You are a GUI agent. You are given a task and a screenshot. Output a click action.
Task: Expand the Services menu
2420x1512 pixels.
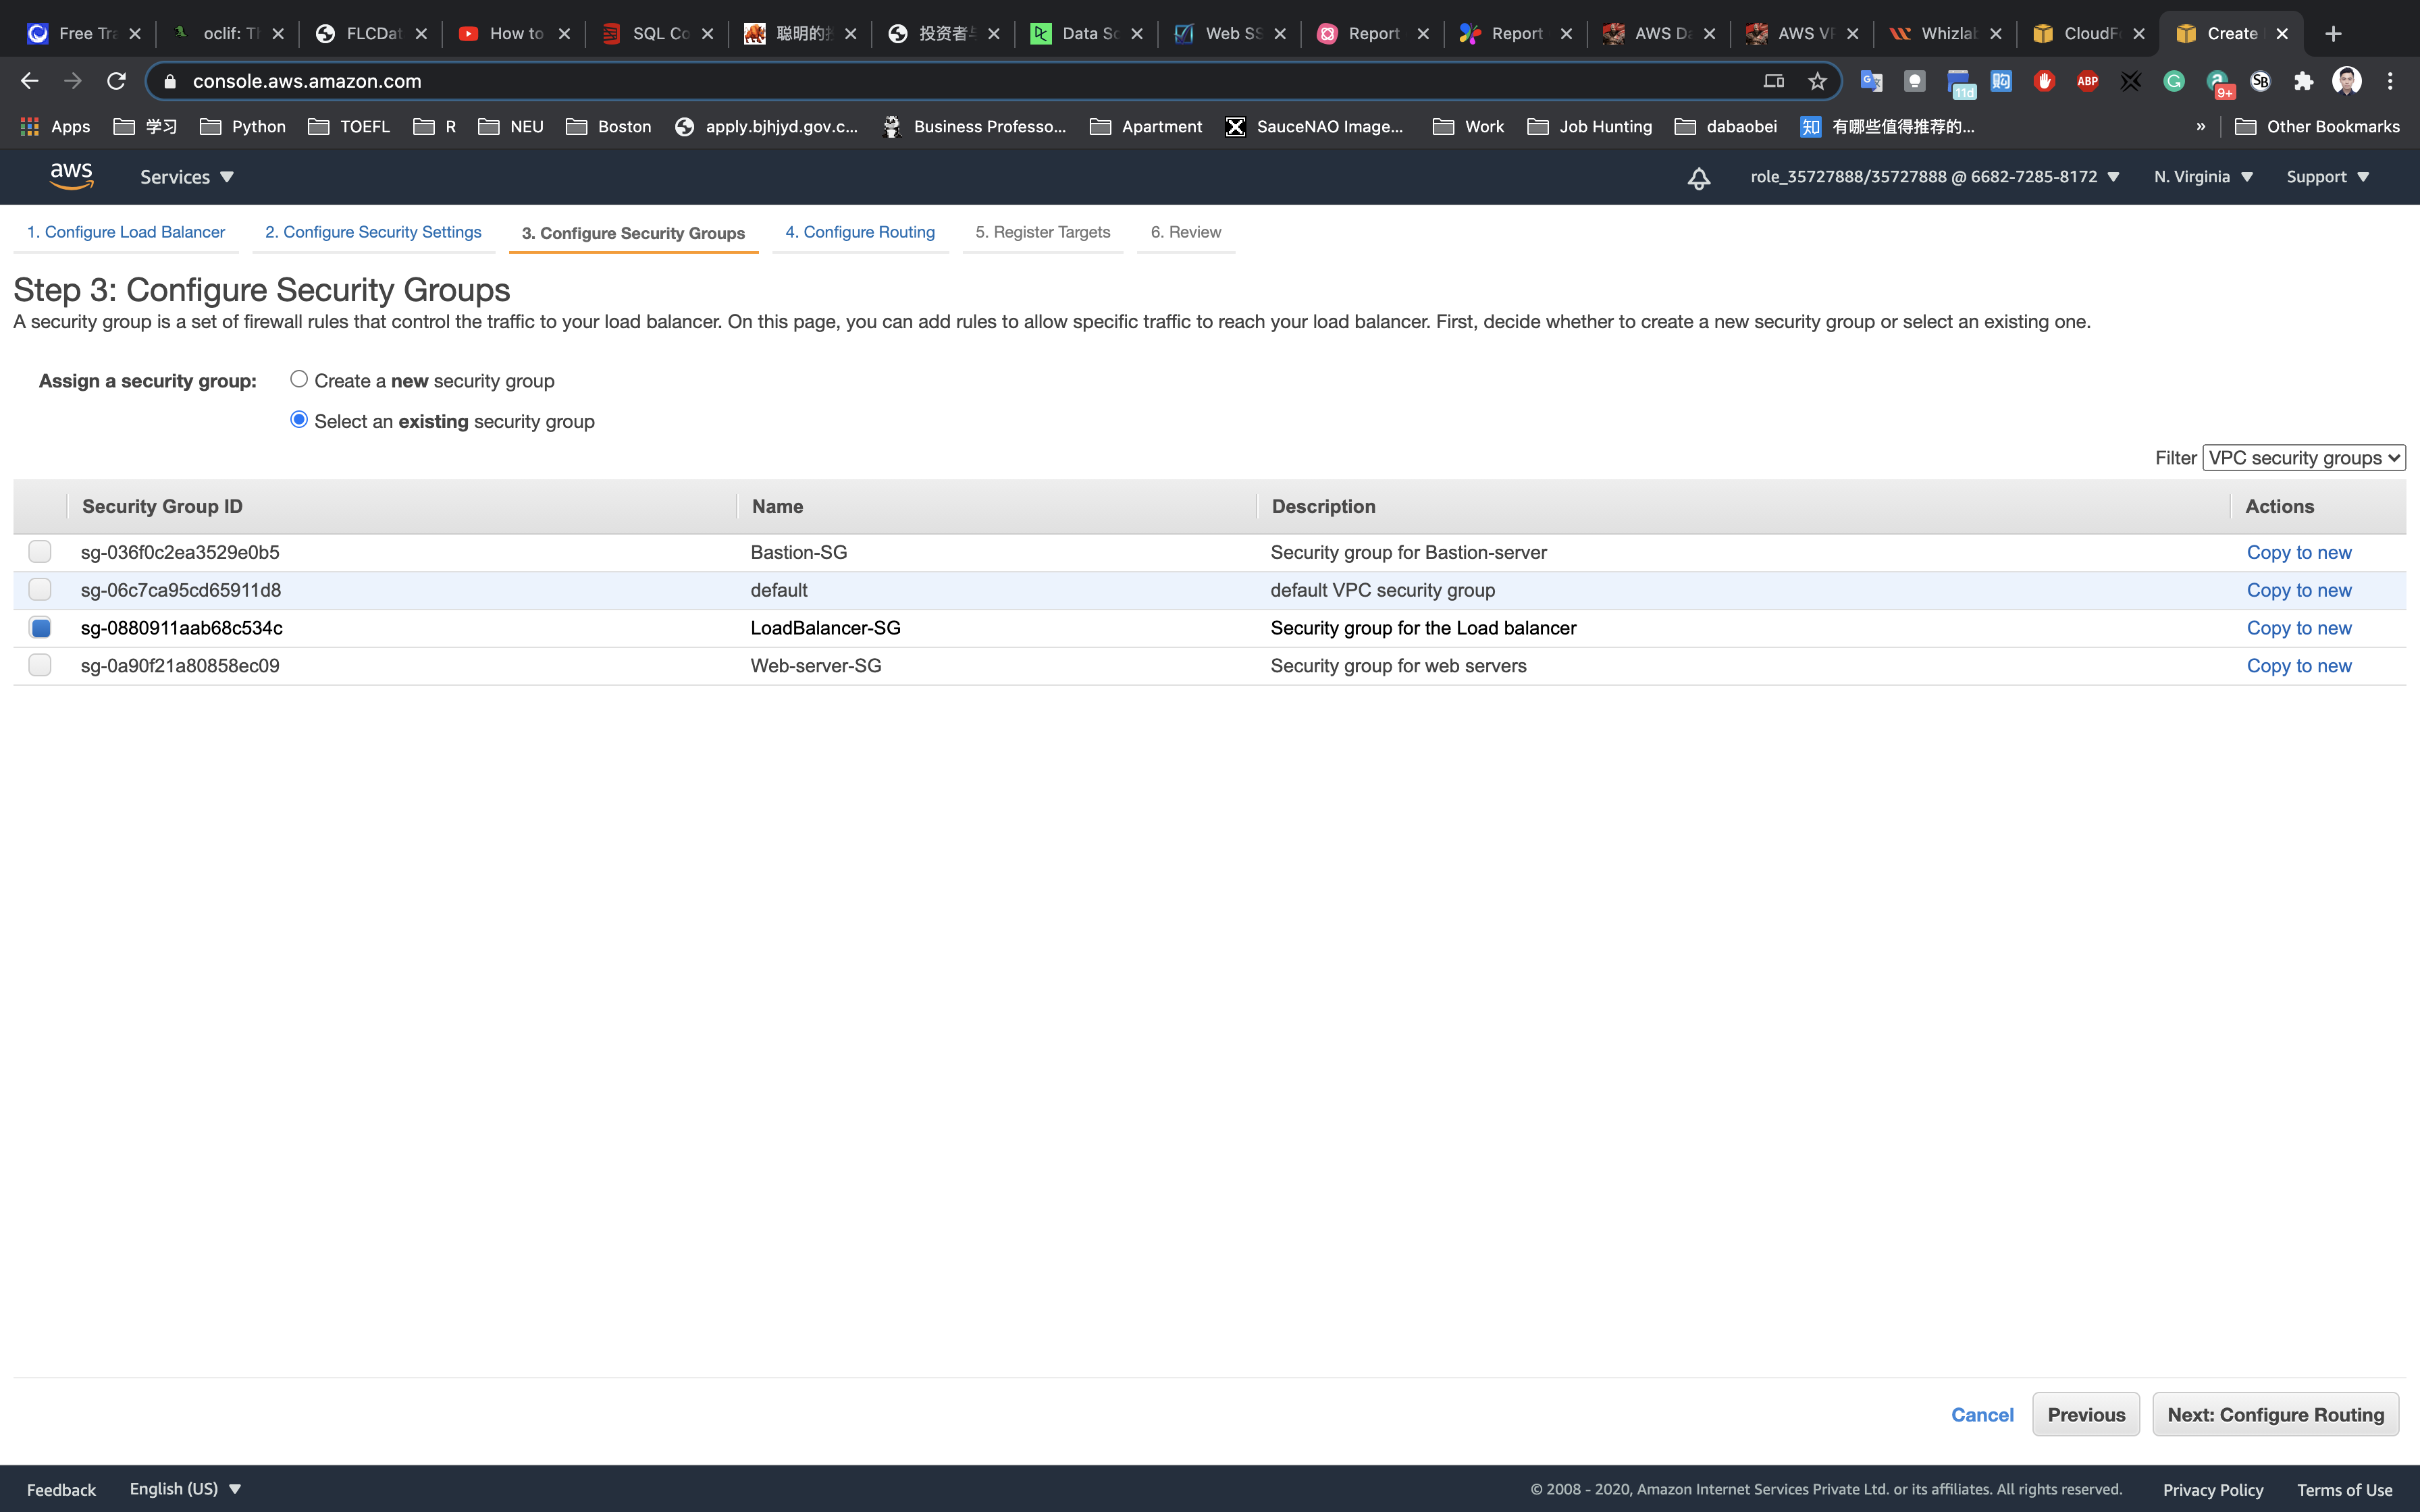tap(186, 177)
